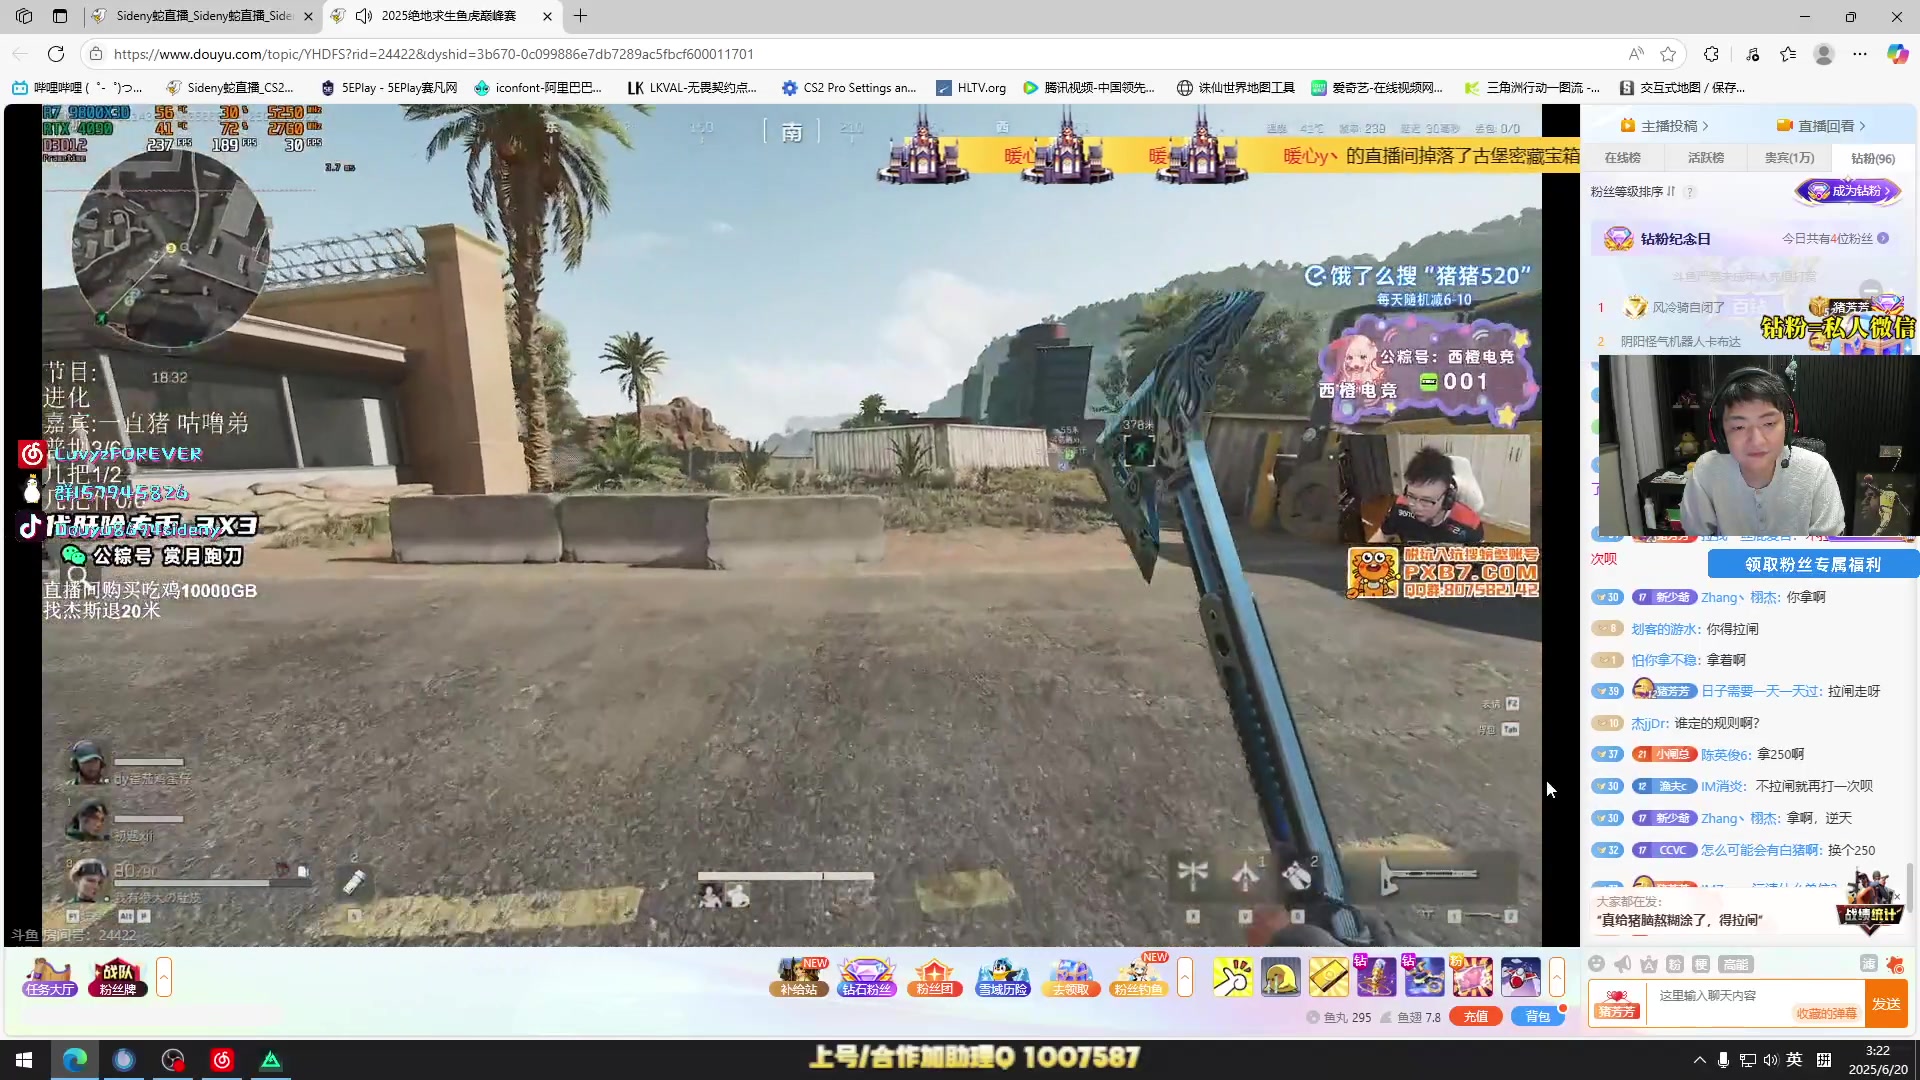Open the 收藏的弹幕 saved danmaku link

point(1826,1014)
